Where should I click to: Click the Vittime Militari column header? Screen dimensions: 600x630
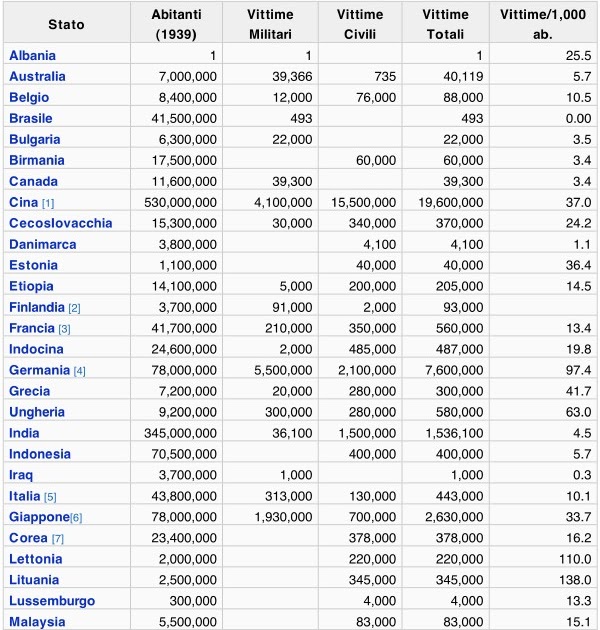click(270, 22)
